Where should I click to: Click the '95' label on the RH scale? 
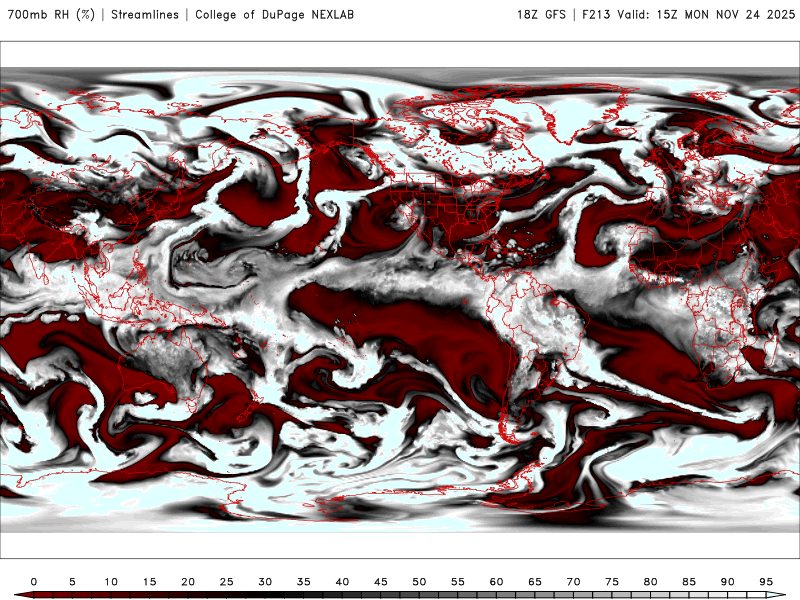point(766,582)
